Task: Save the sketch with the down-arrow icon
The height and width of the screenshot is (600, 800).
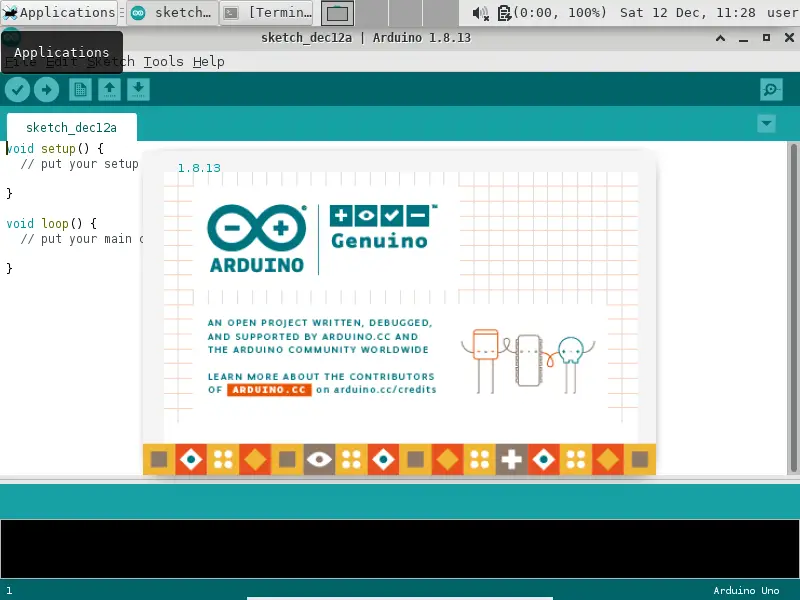Action: (138, 90)
